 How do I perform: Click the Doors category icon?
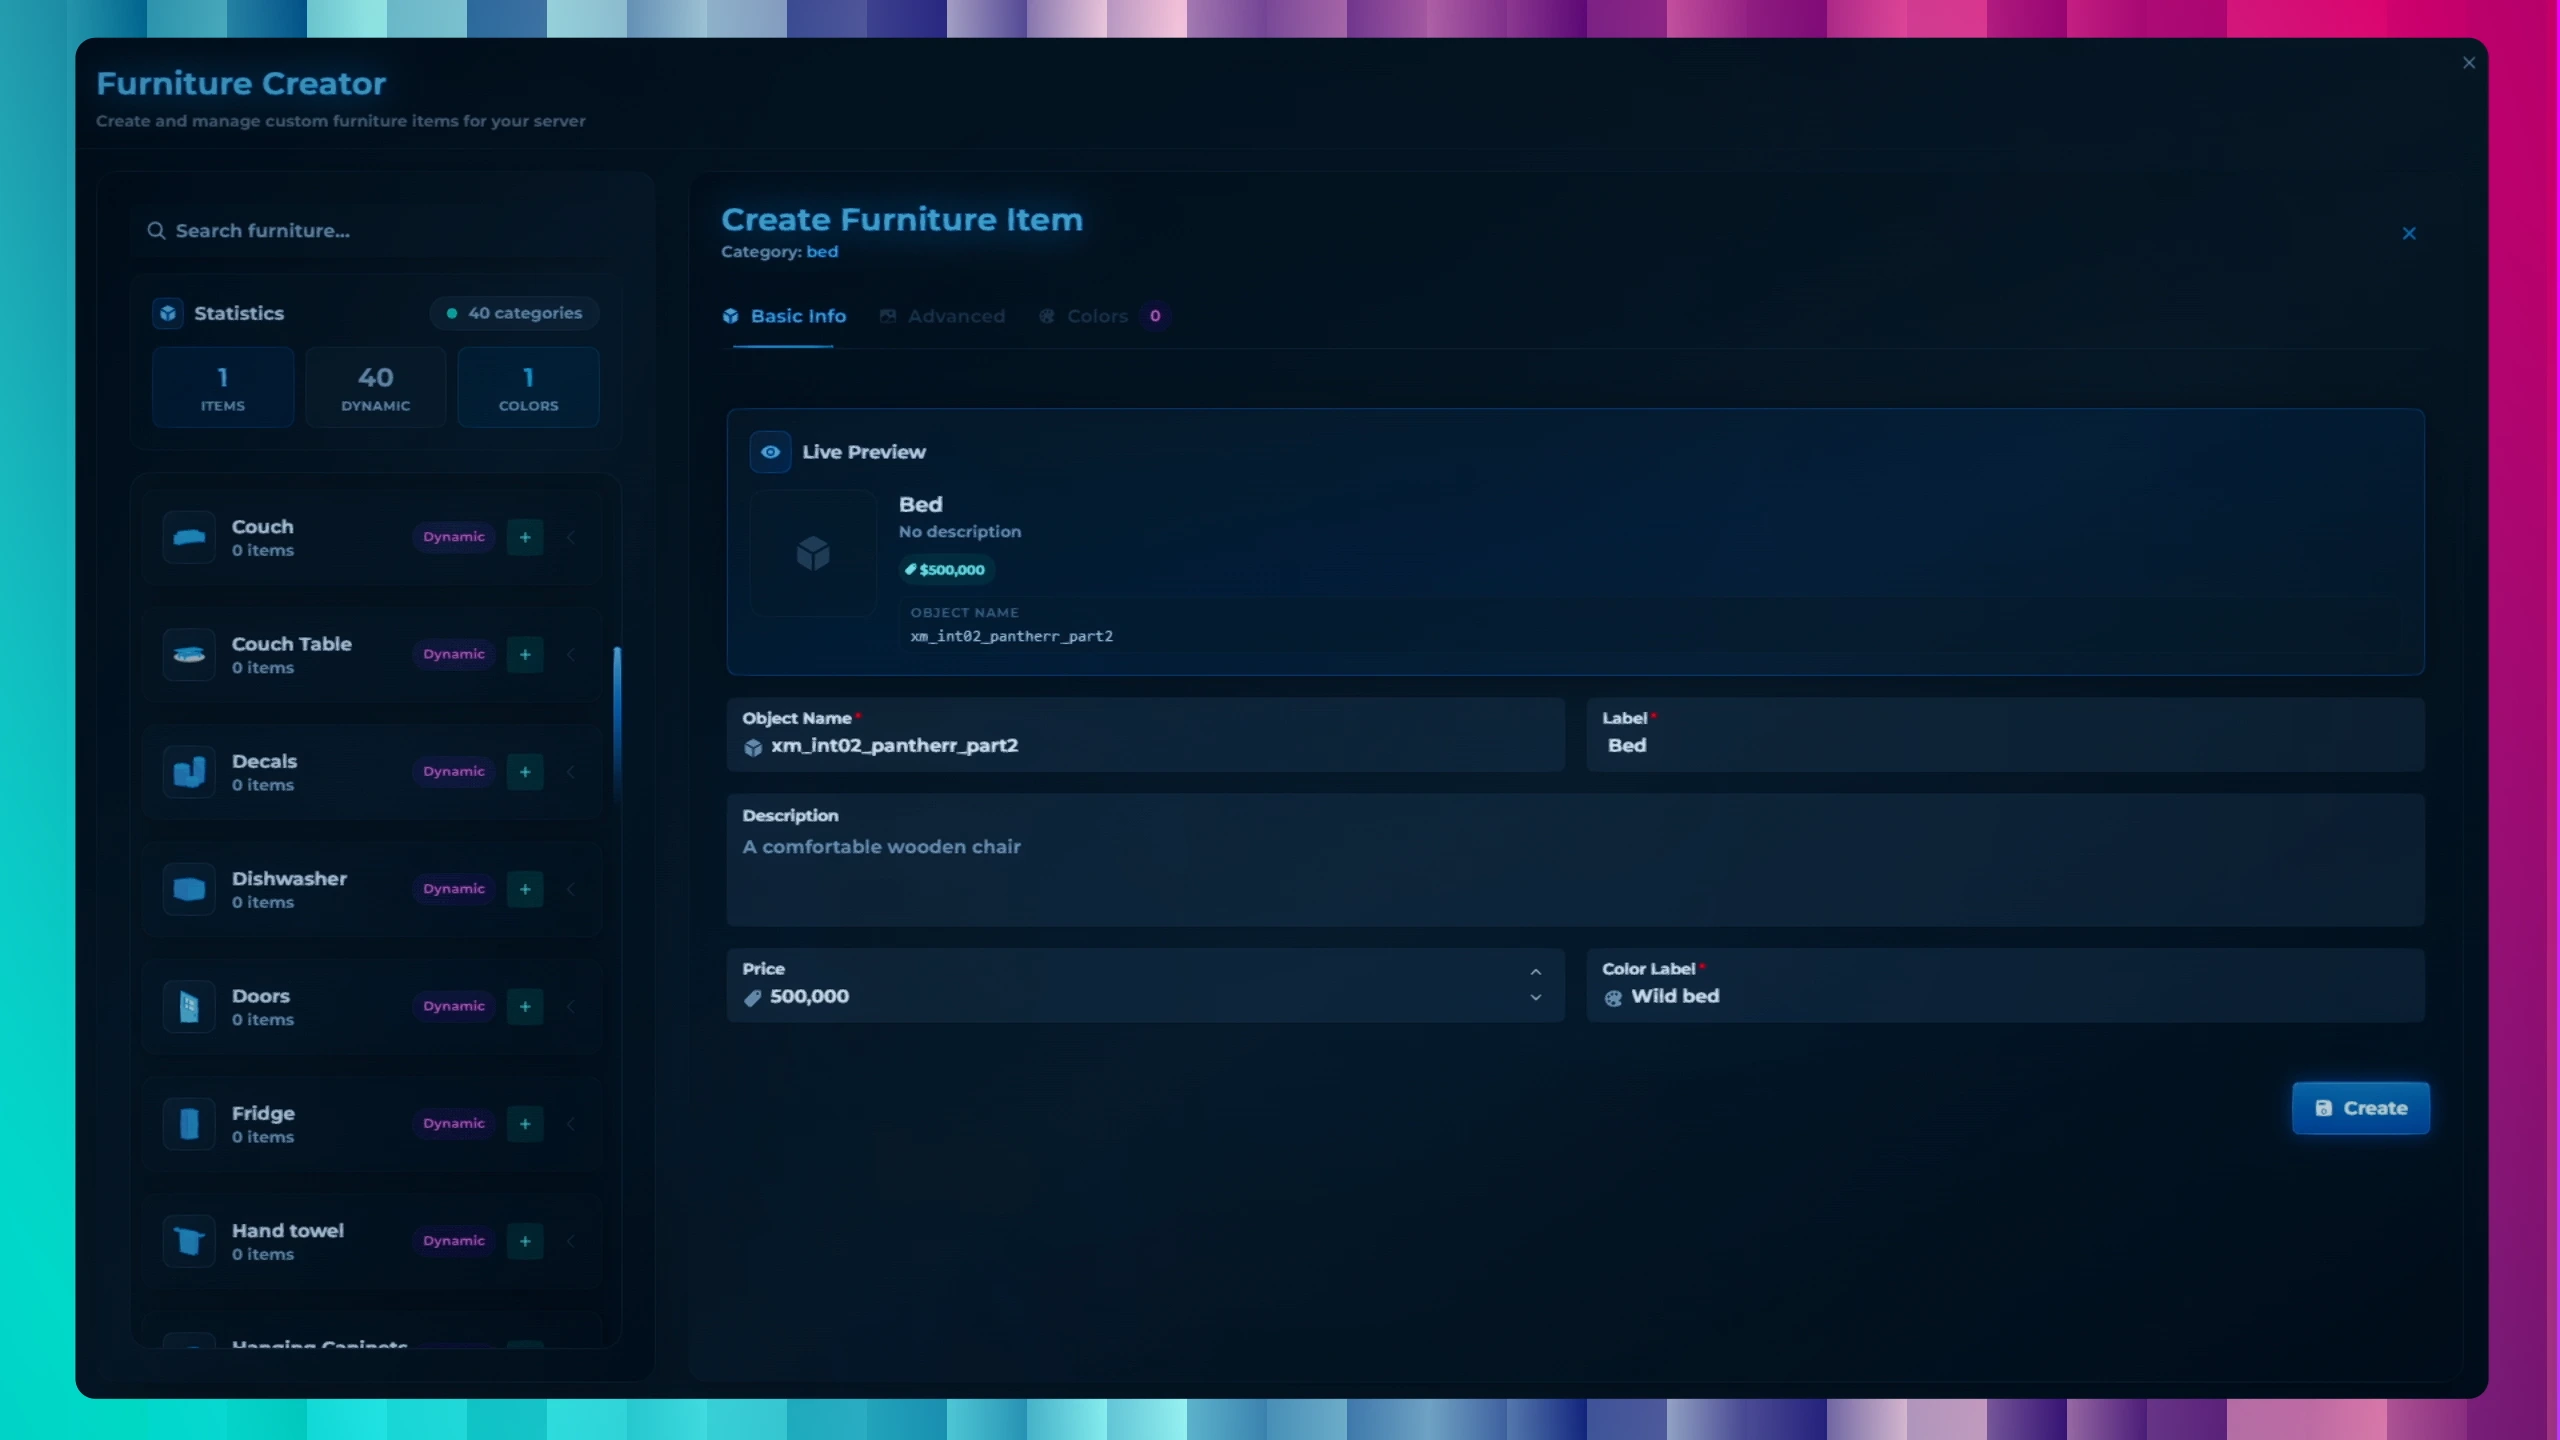click(x=189, y=1006)
